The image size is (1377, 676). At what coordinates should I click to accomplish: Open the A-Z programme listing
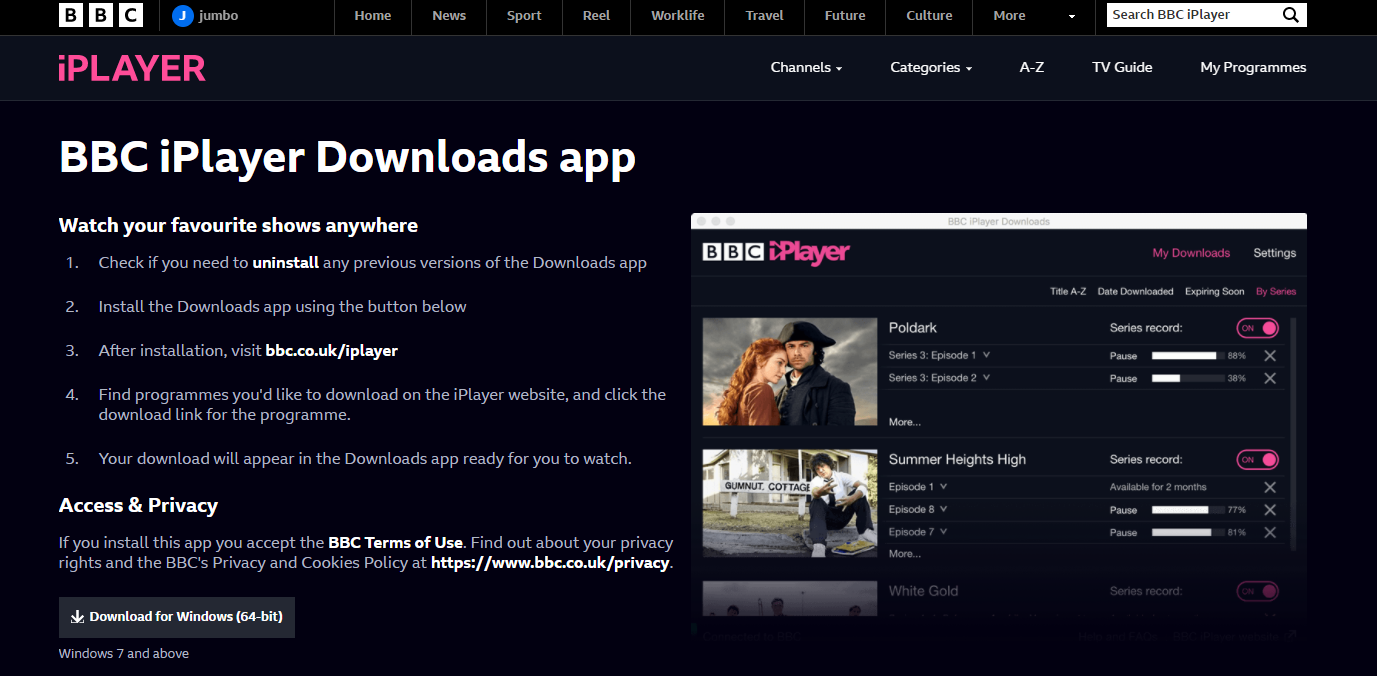click(x=1032, y=68)
